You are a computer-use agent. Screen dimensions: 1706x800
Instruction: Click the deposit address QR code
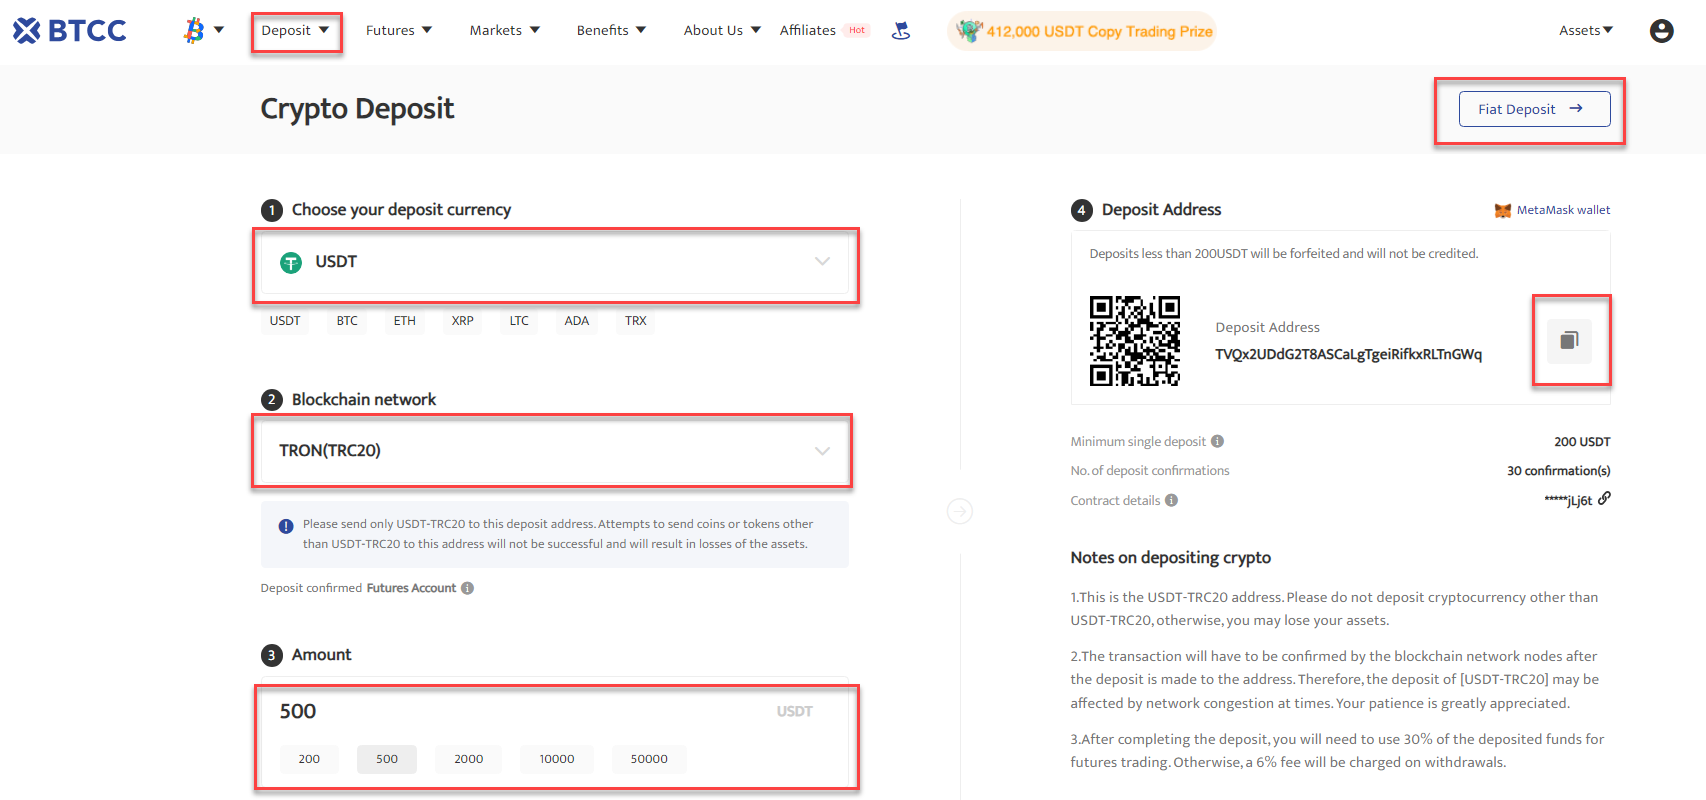pos(1134,341)
